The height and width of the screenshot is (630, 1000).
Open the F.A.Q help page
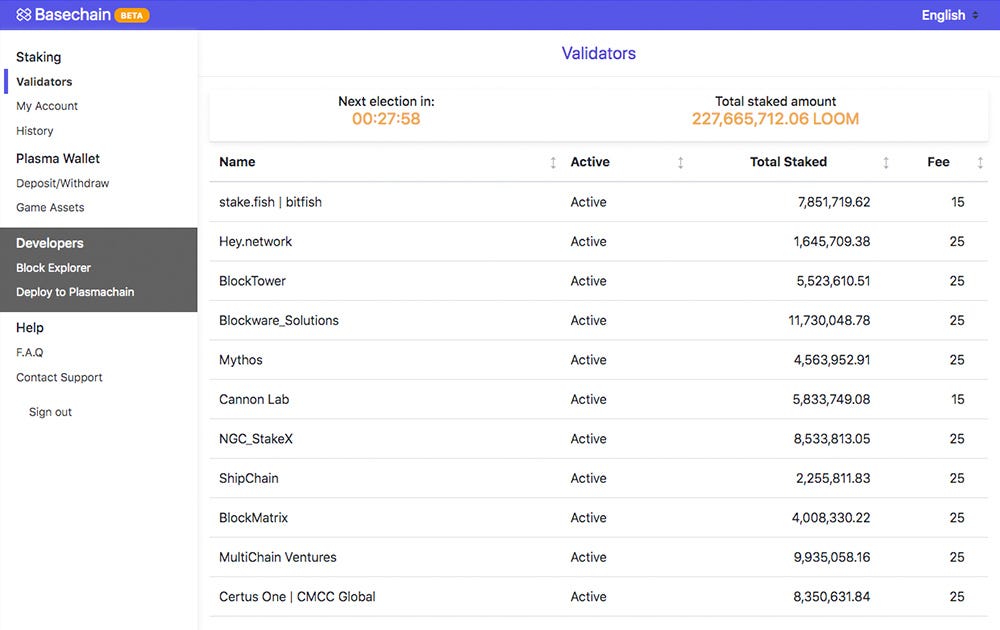[29, 352]
